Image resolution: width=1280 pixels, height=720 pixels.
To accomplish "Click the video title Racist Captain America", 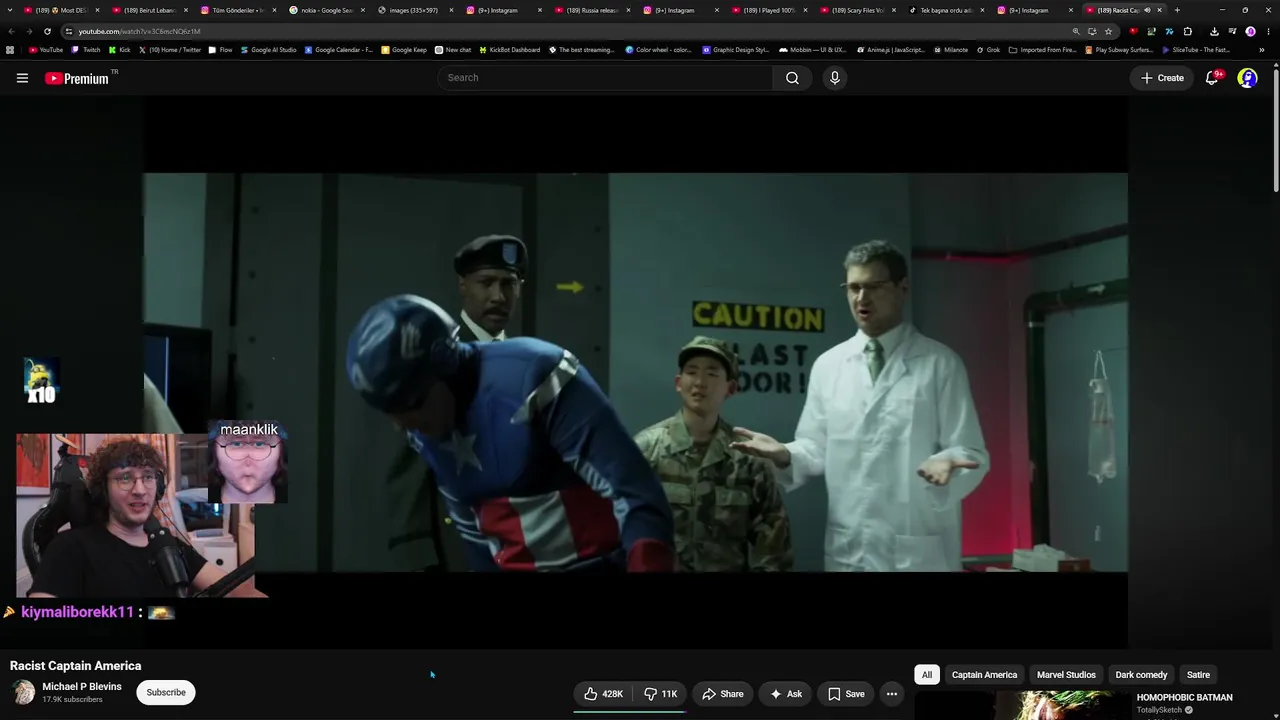I will [x=76, y=666].
